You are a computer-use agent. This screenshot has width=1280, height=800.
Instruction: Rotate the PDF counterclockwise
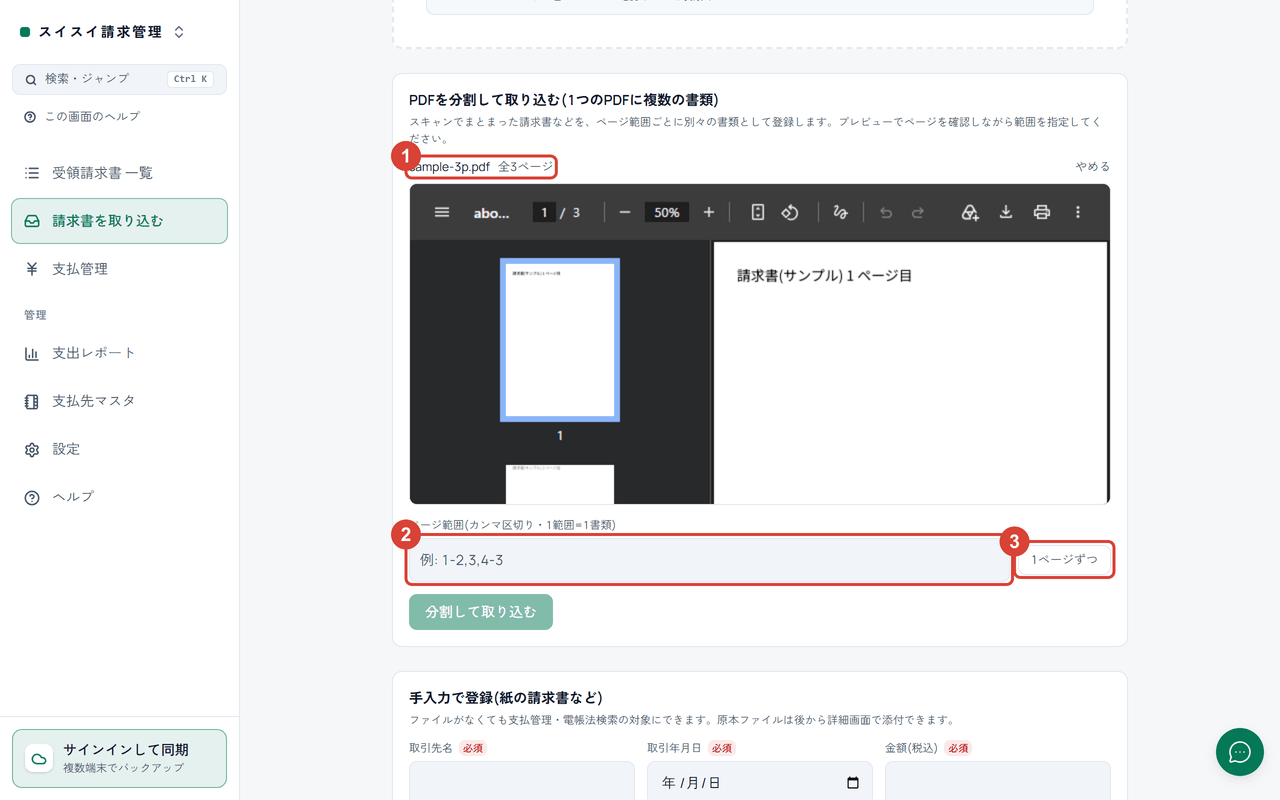tap(790, 212)
